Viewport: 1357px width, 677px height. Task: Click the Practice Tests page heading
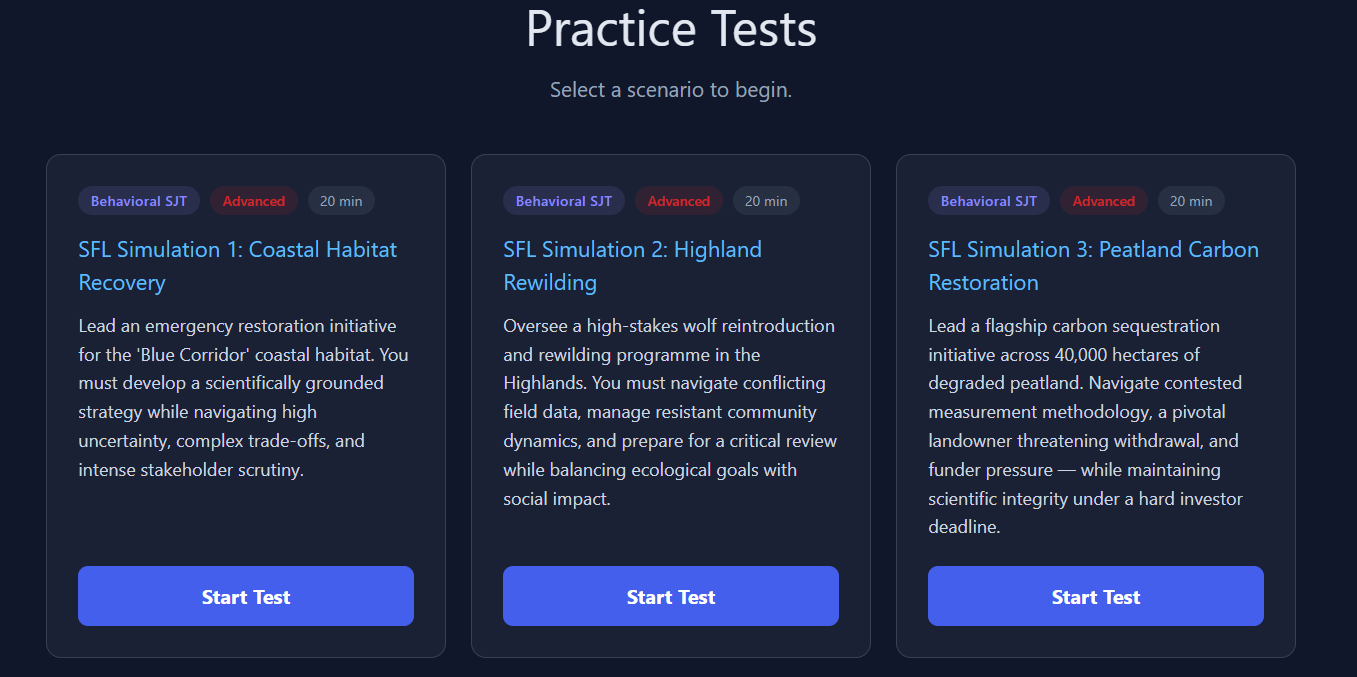click(x=671, y=29)
